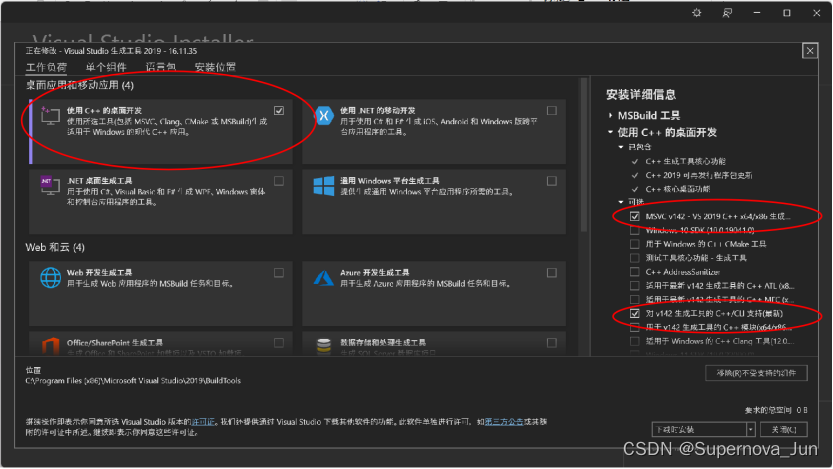The width and height of the screenshot is (833, 469).
Task: Click the install location path text
Action: (133, 381)
